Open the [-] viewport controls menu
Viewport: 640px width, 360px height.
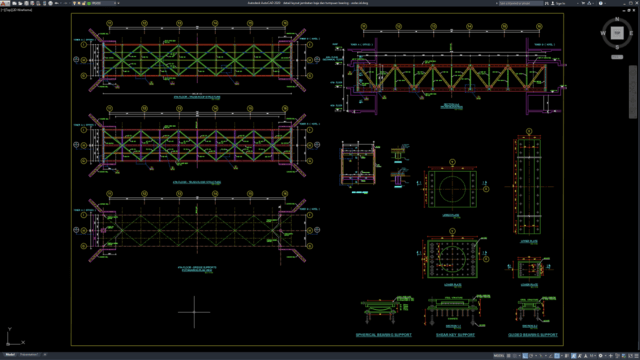pyautogui.click(x=2, y=10)
